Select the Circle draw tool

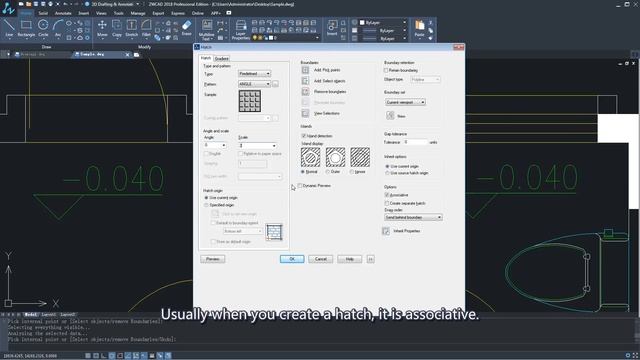[43, 28]
